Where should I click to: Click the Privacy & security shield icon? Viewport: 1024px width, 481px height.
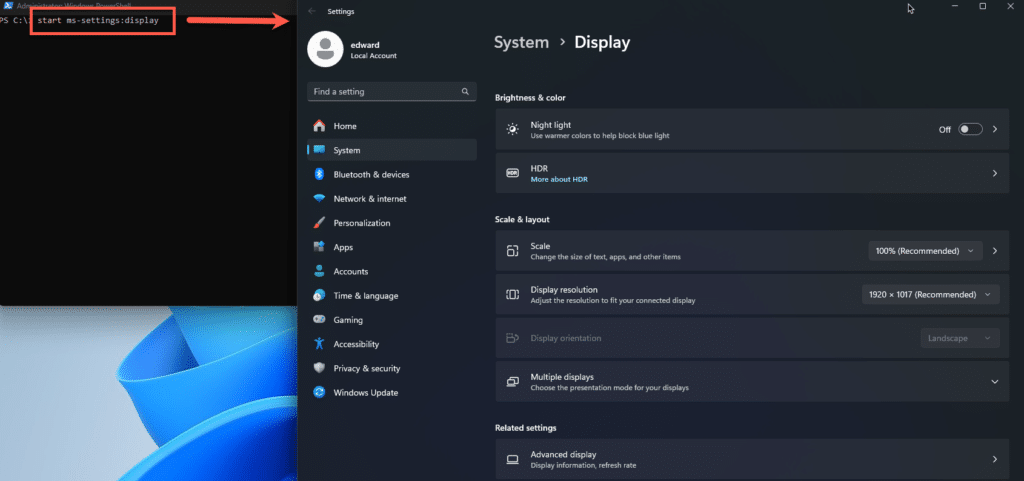click(319, 368)
